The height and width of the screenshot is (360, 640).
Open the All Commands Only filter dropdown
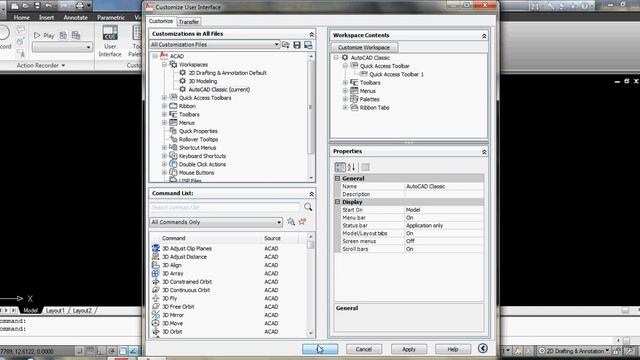279,222
